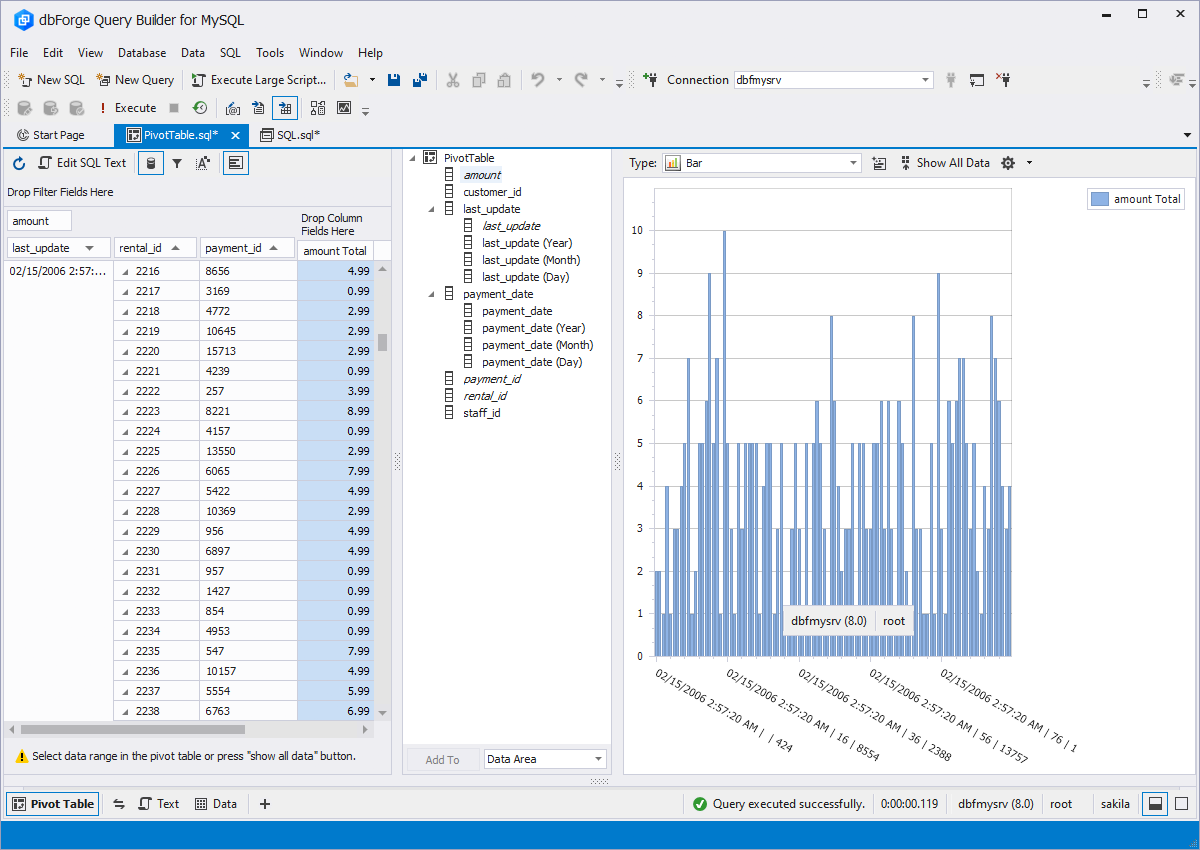The width and height of the screenshot is (1200, 850).
Task: Click Edit SQL Text button
Action: click(x=82, y=163)
